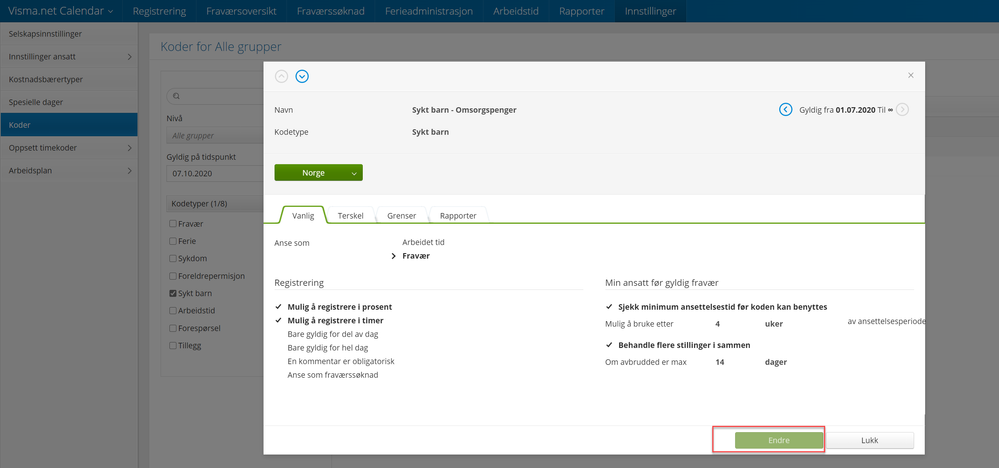Open the Rapporter top menu
Image resolution: width=999 pixels, height=468 pixels.
[581, 11]
